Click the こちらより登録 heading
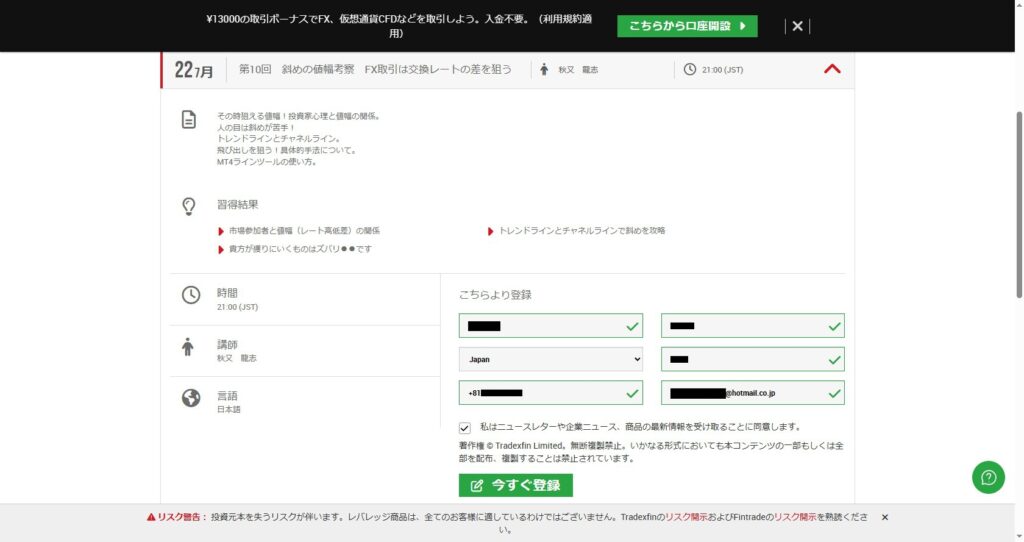The width and height of the screenshot is (1024, 542). click(x=495, y=295)
